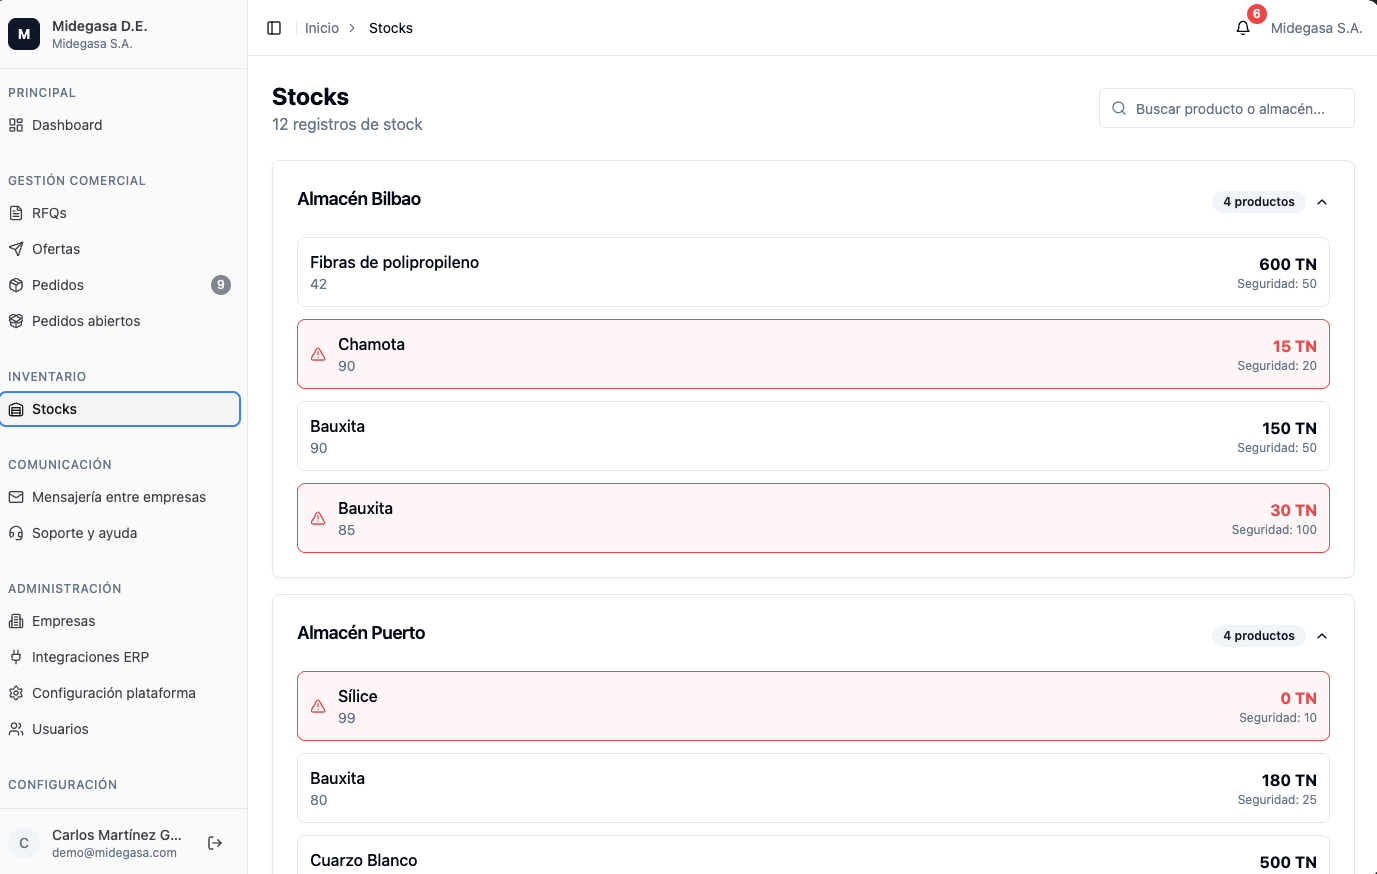The height and width of the screenshot is (874, 1377).
Task: Click the Ofertas paper plane icon
Action: [x=16, y=249]
